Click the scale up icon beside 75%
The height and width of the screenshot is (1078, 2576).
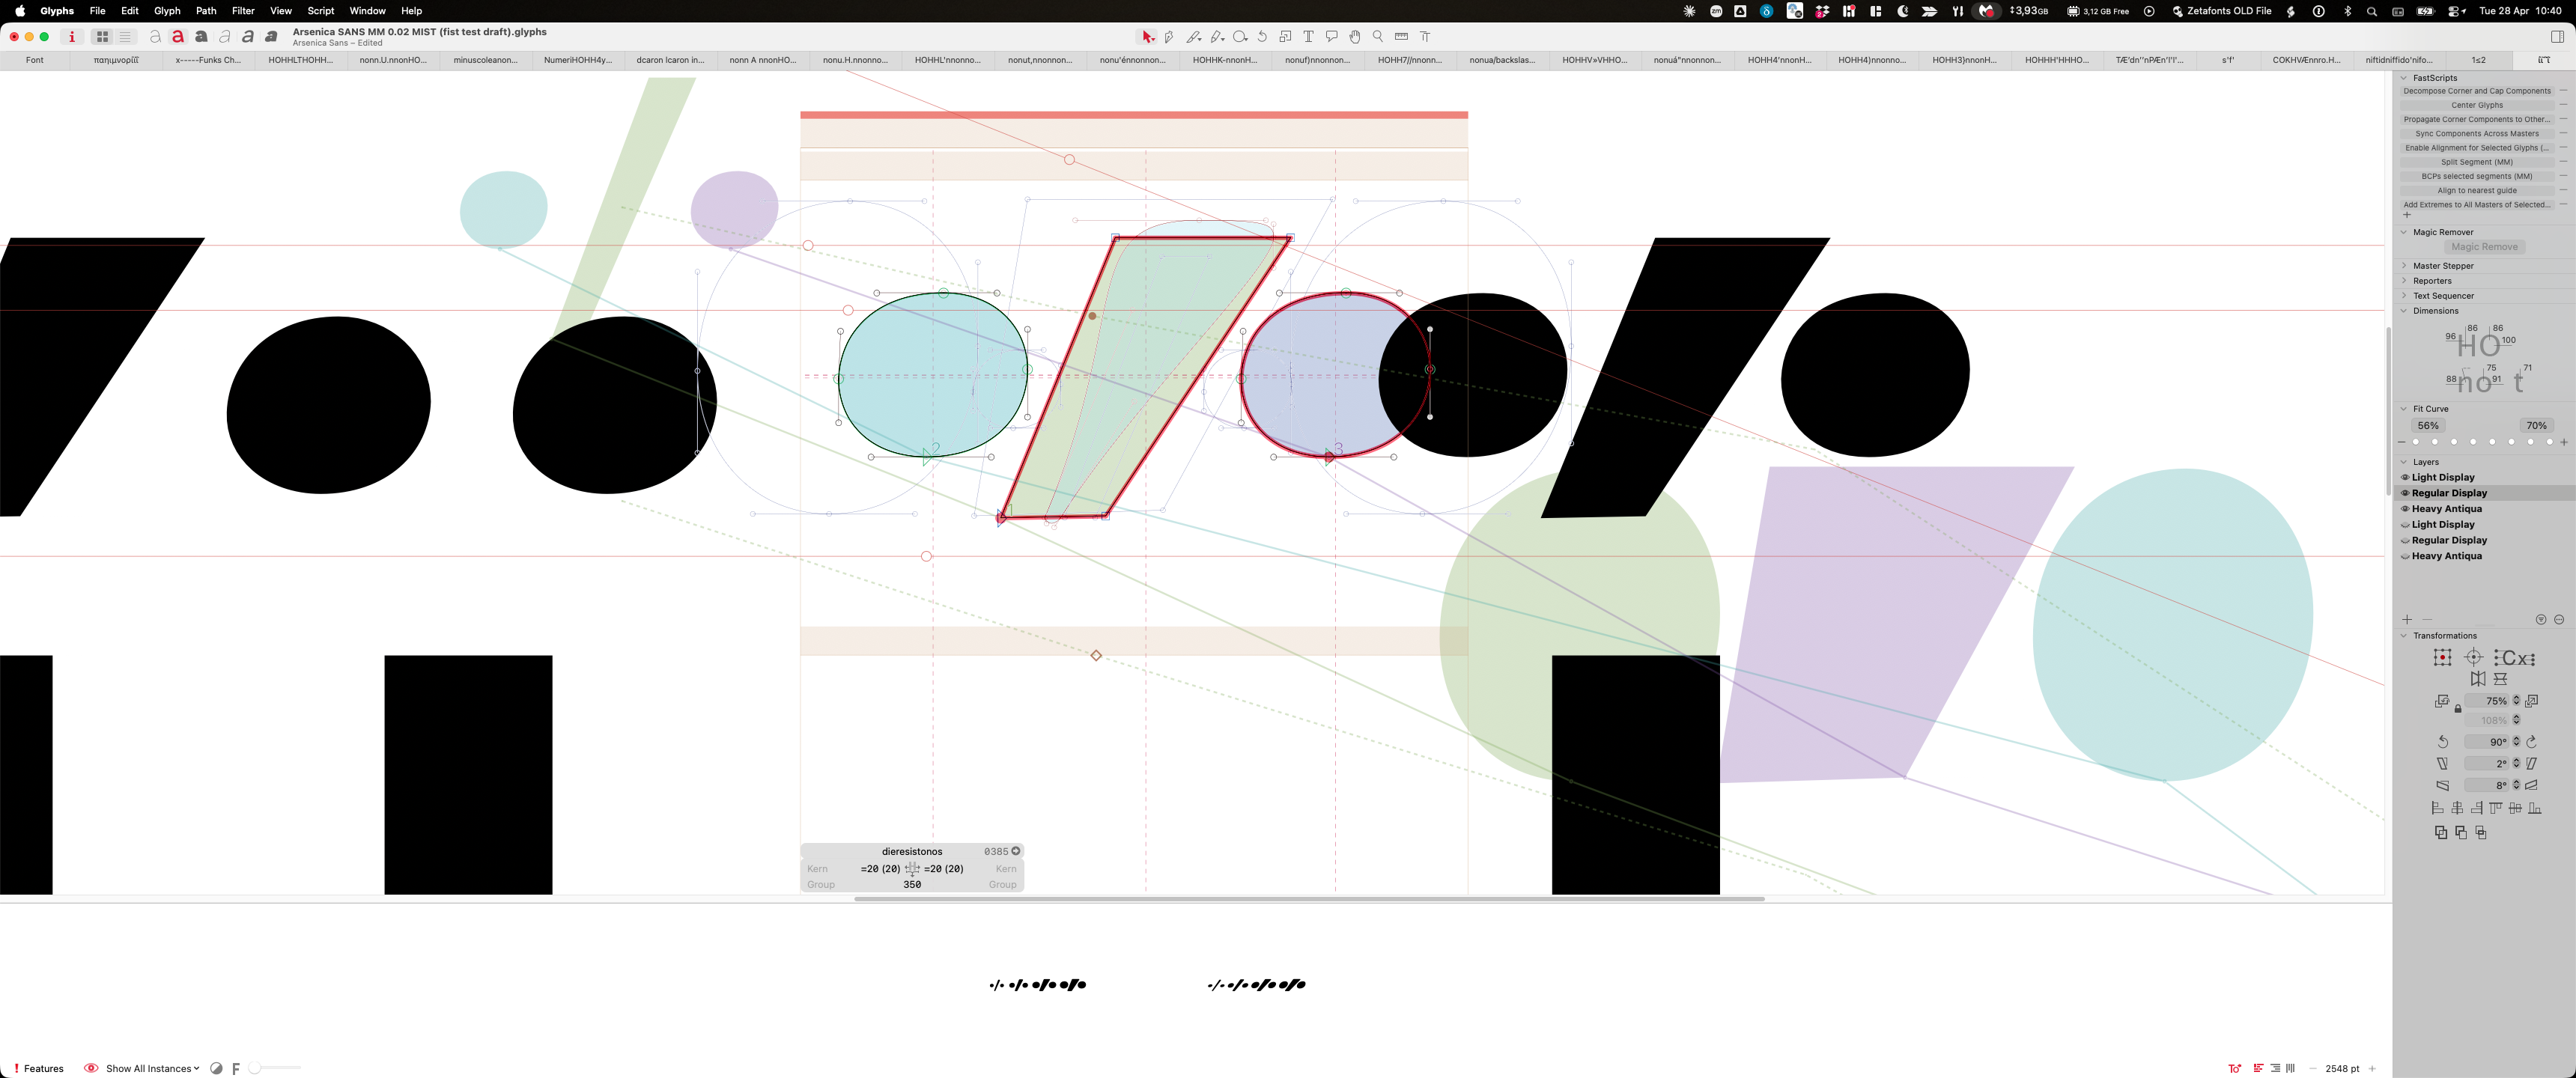coord(2532,701)
